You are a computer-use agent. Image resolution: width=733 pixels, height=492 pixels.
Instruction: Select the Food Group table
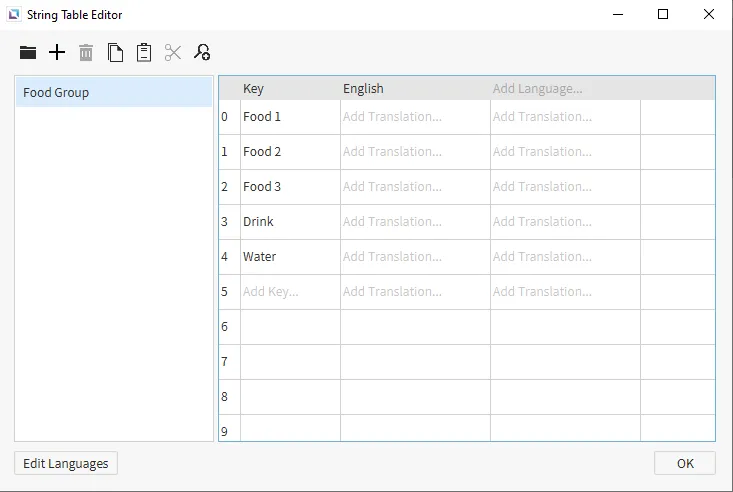[x=113, y=93]
